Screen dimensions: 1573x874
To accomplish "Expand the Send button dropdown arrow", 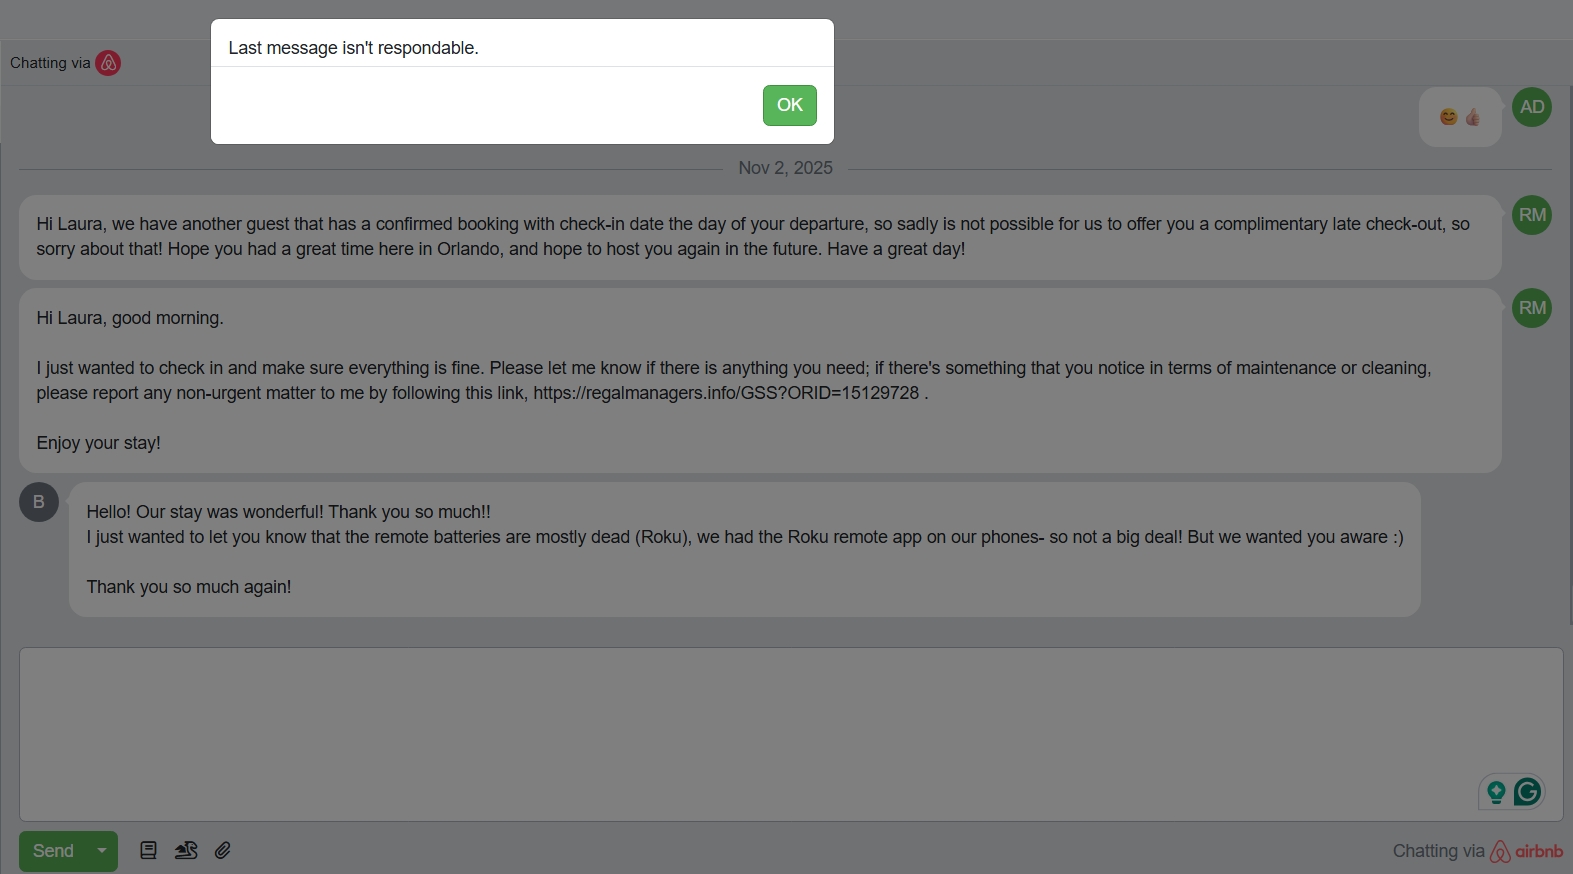I will (x=102, y=851).
